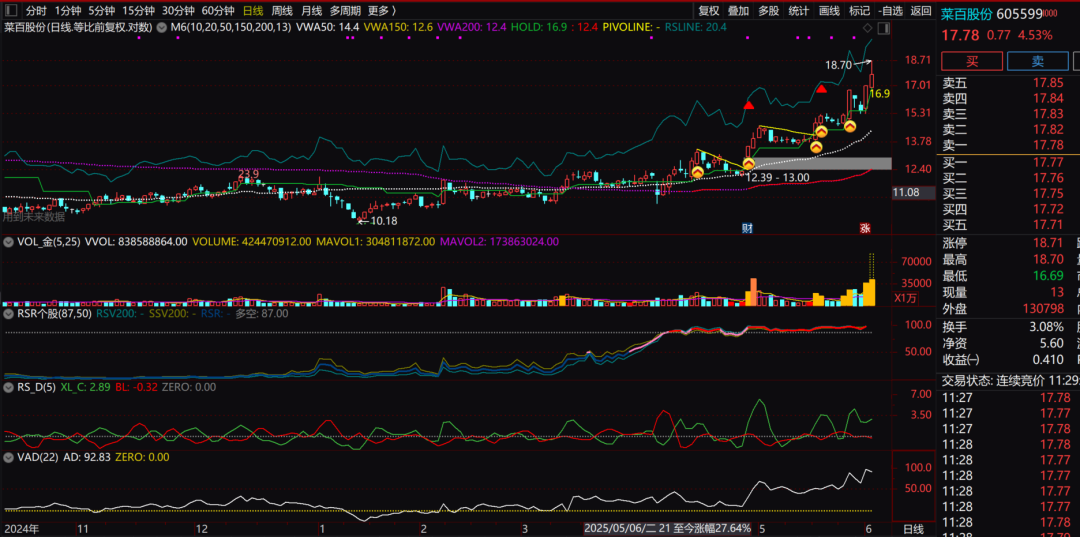This screenshot has height=537, width=1080.
Task: Switch to 周线 weekly chart
Action: [x=282, y=10]
